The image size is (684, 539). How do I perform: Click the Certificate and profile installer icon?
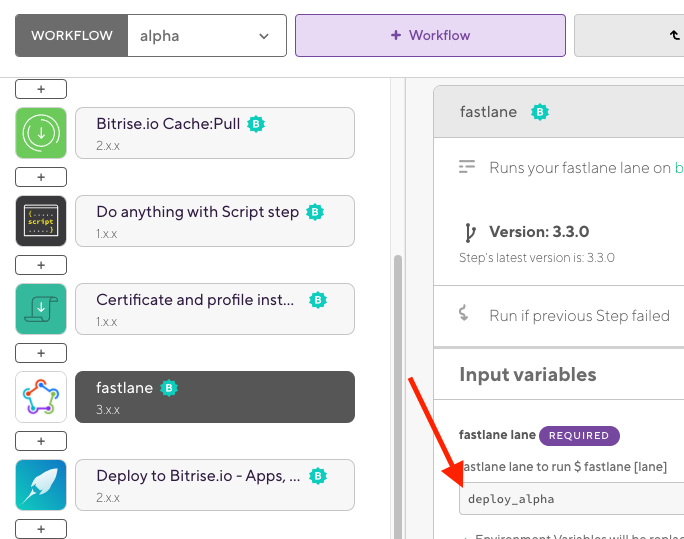click(x=41, y=309)
